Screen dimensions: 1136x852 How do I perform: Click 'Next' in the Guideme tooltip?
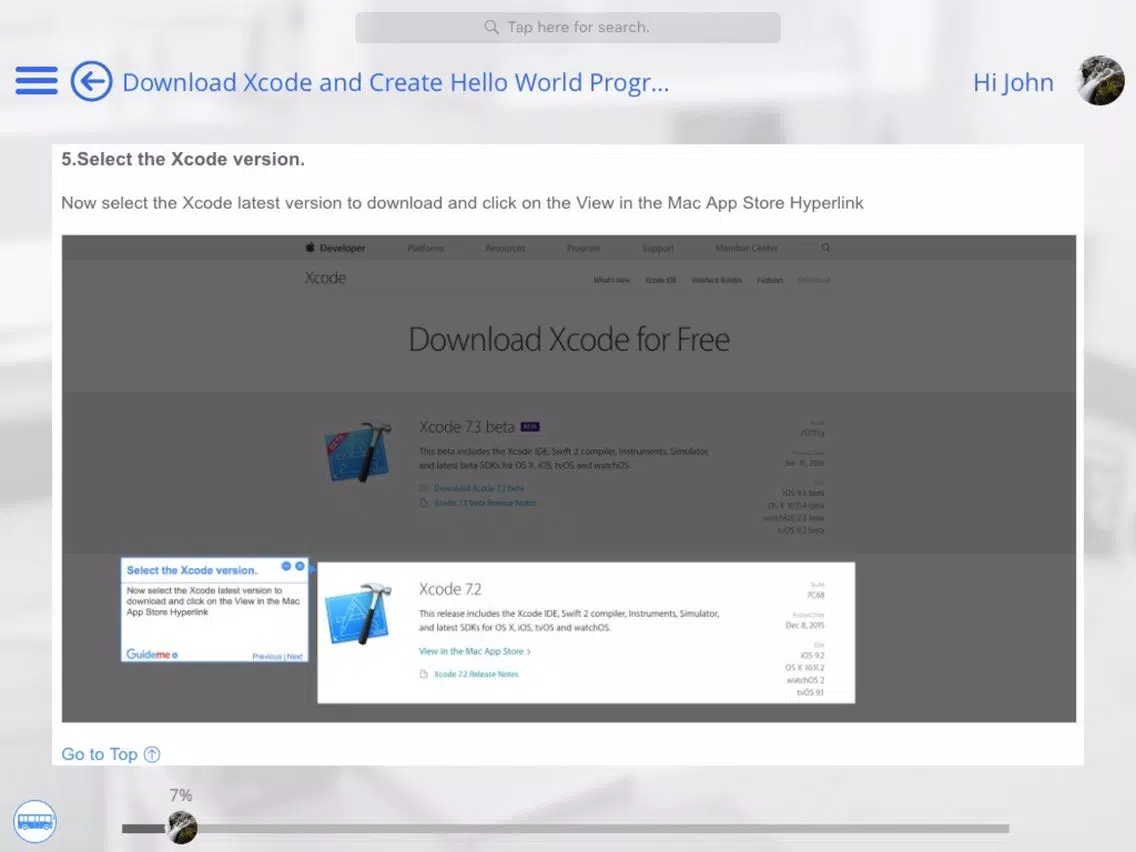(295, 656)
